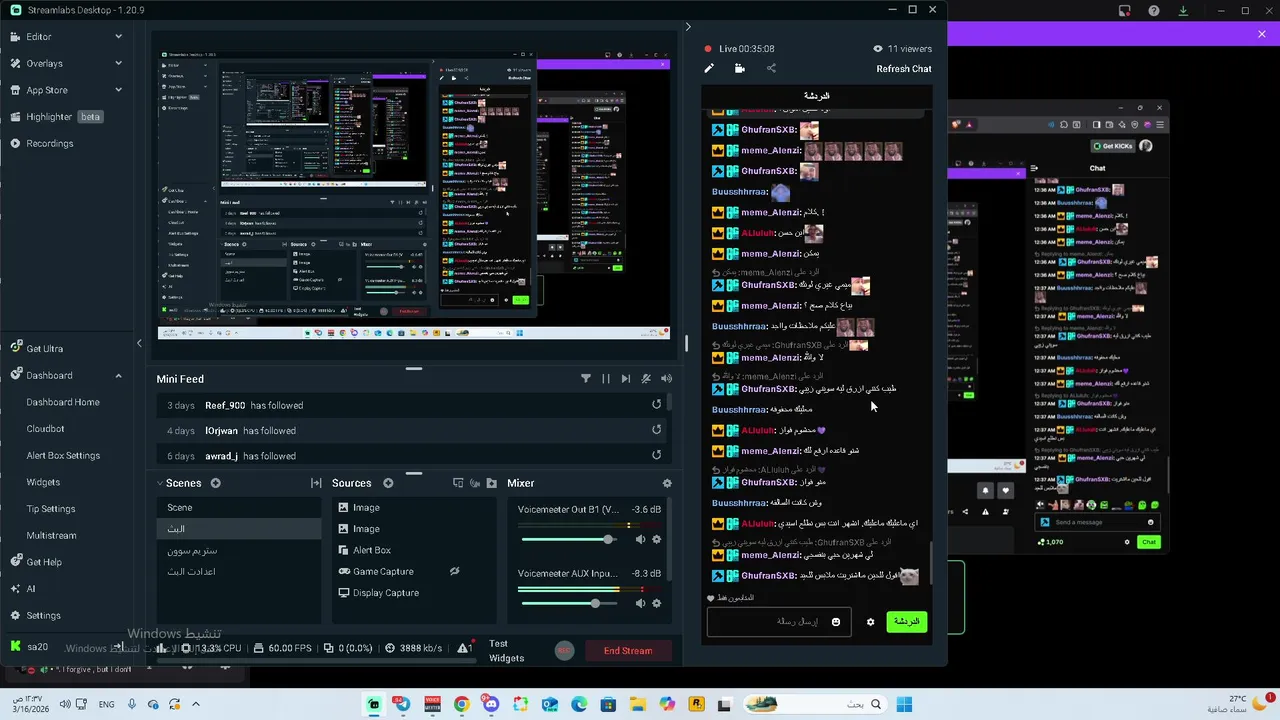
Task: Click the camera clip icon under Live timer
Action: pyautogui.click(x=740, y=69)
